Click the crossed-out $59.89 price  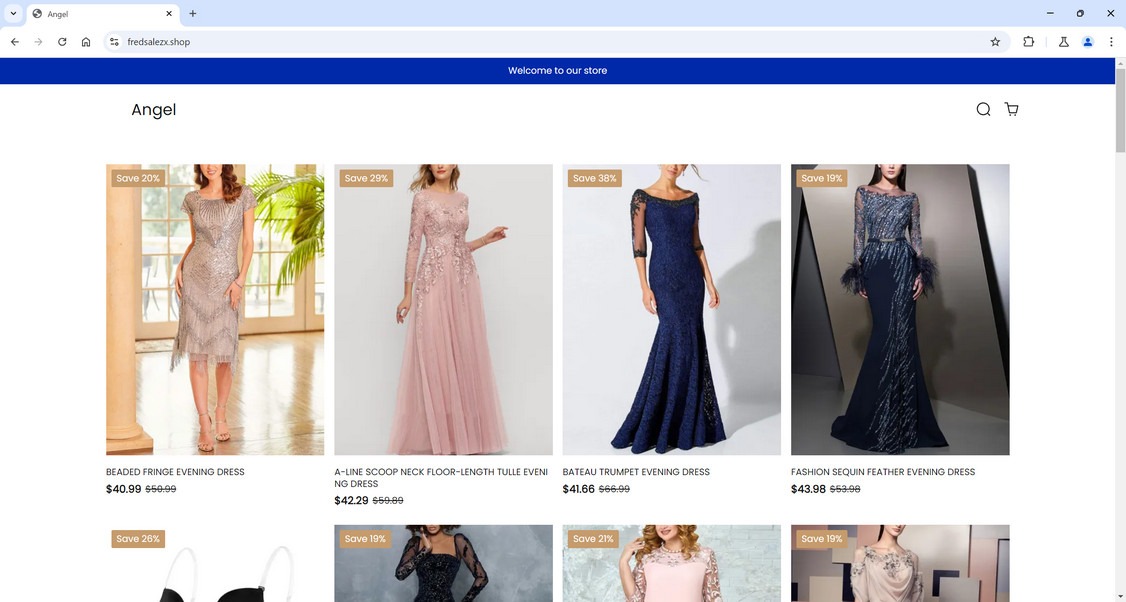(388, 501)
